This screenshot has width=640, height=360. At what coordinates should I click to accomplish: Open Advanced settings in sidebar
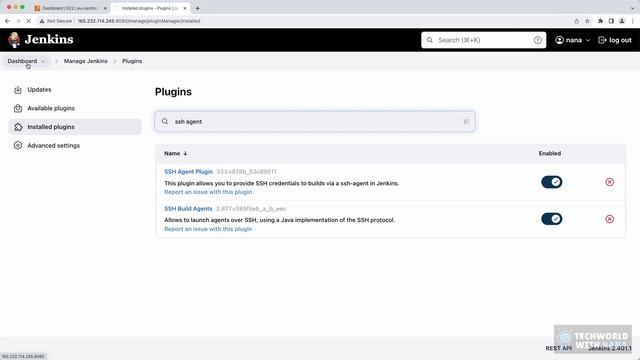[x=75, y=145]
